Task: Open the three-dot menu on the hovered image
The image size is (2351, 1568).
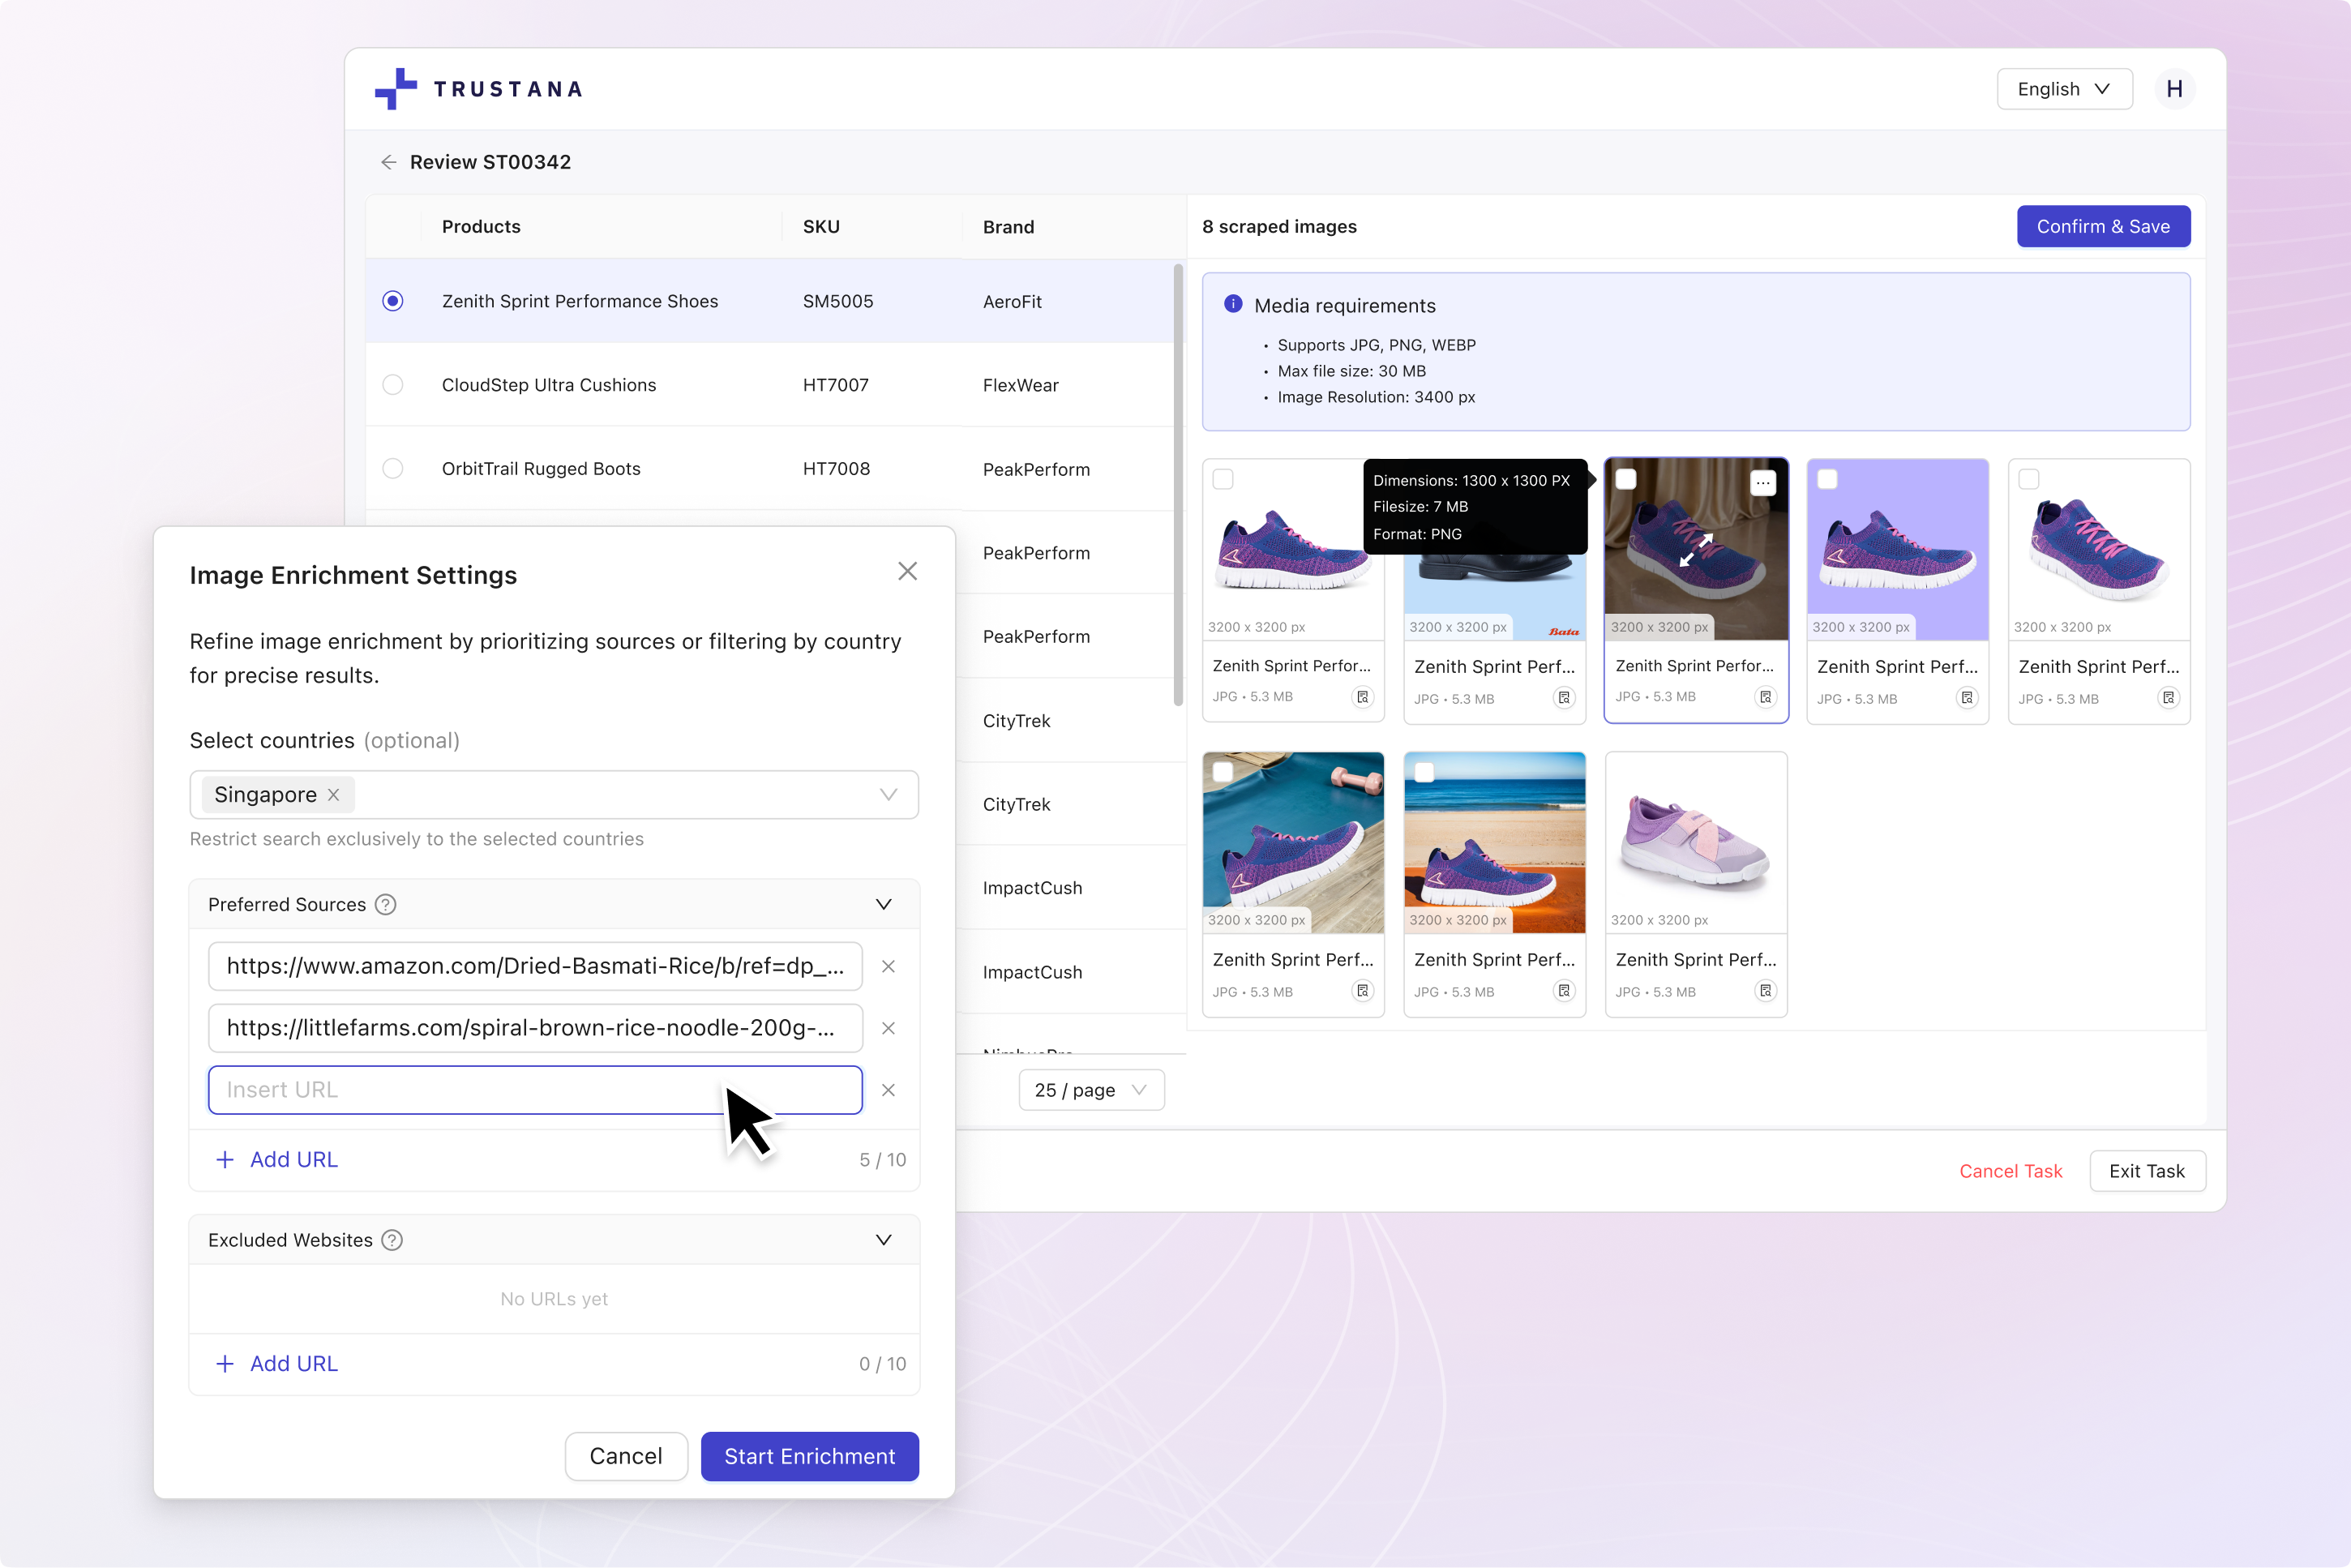Action: [1763, 484]
